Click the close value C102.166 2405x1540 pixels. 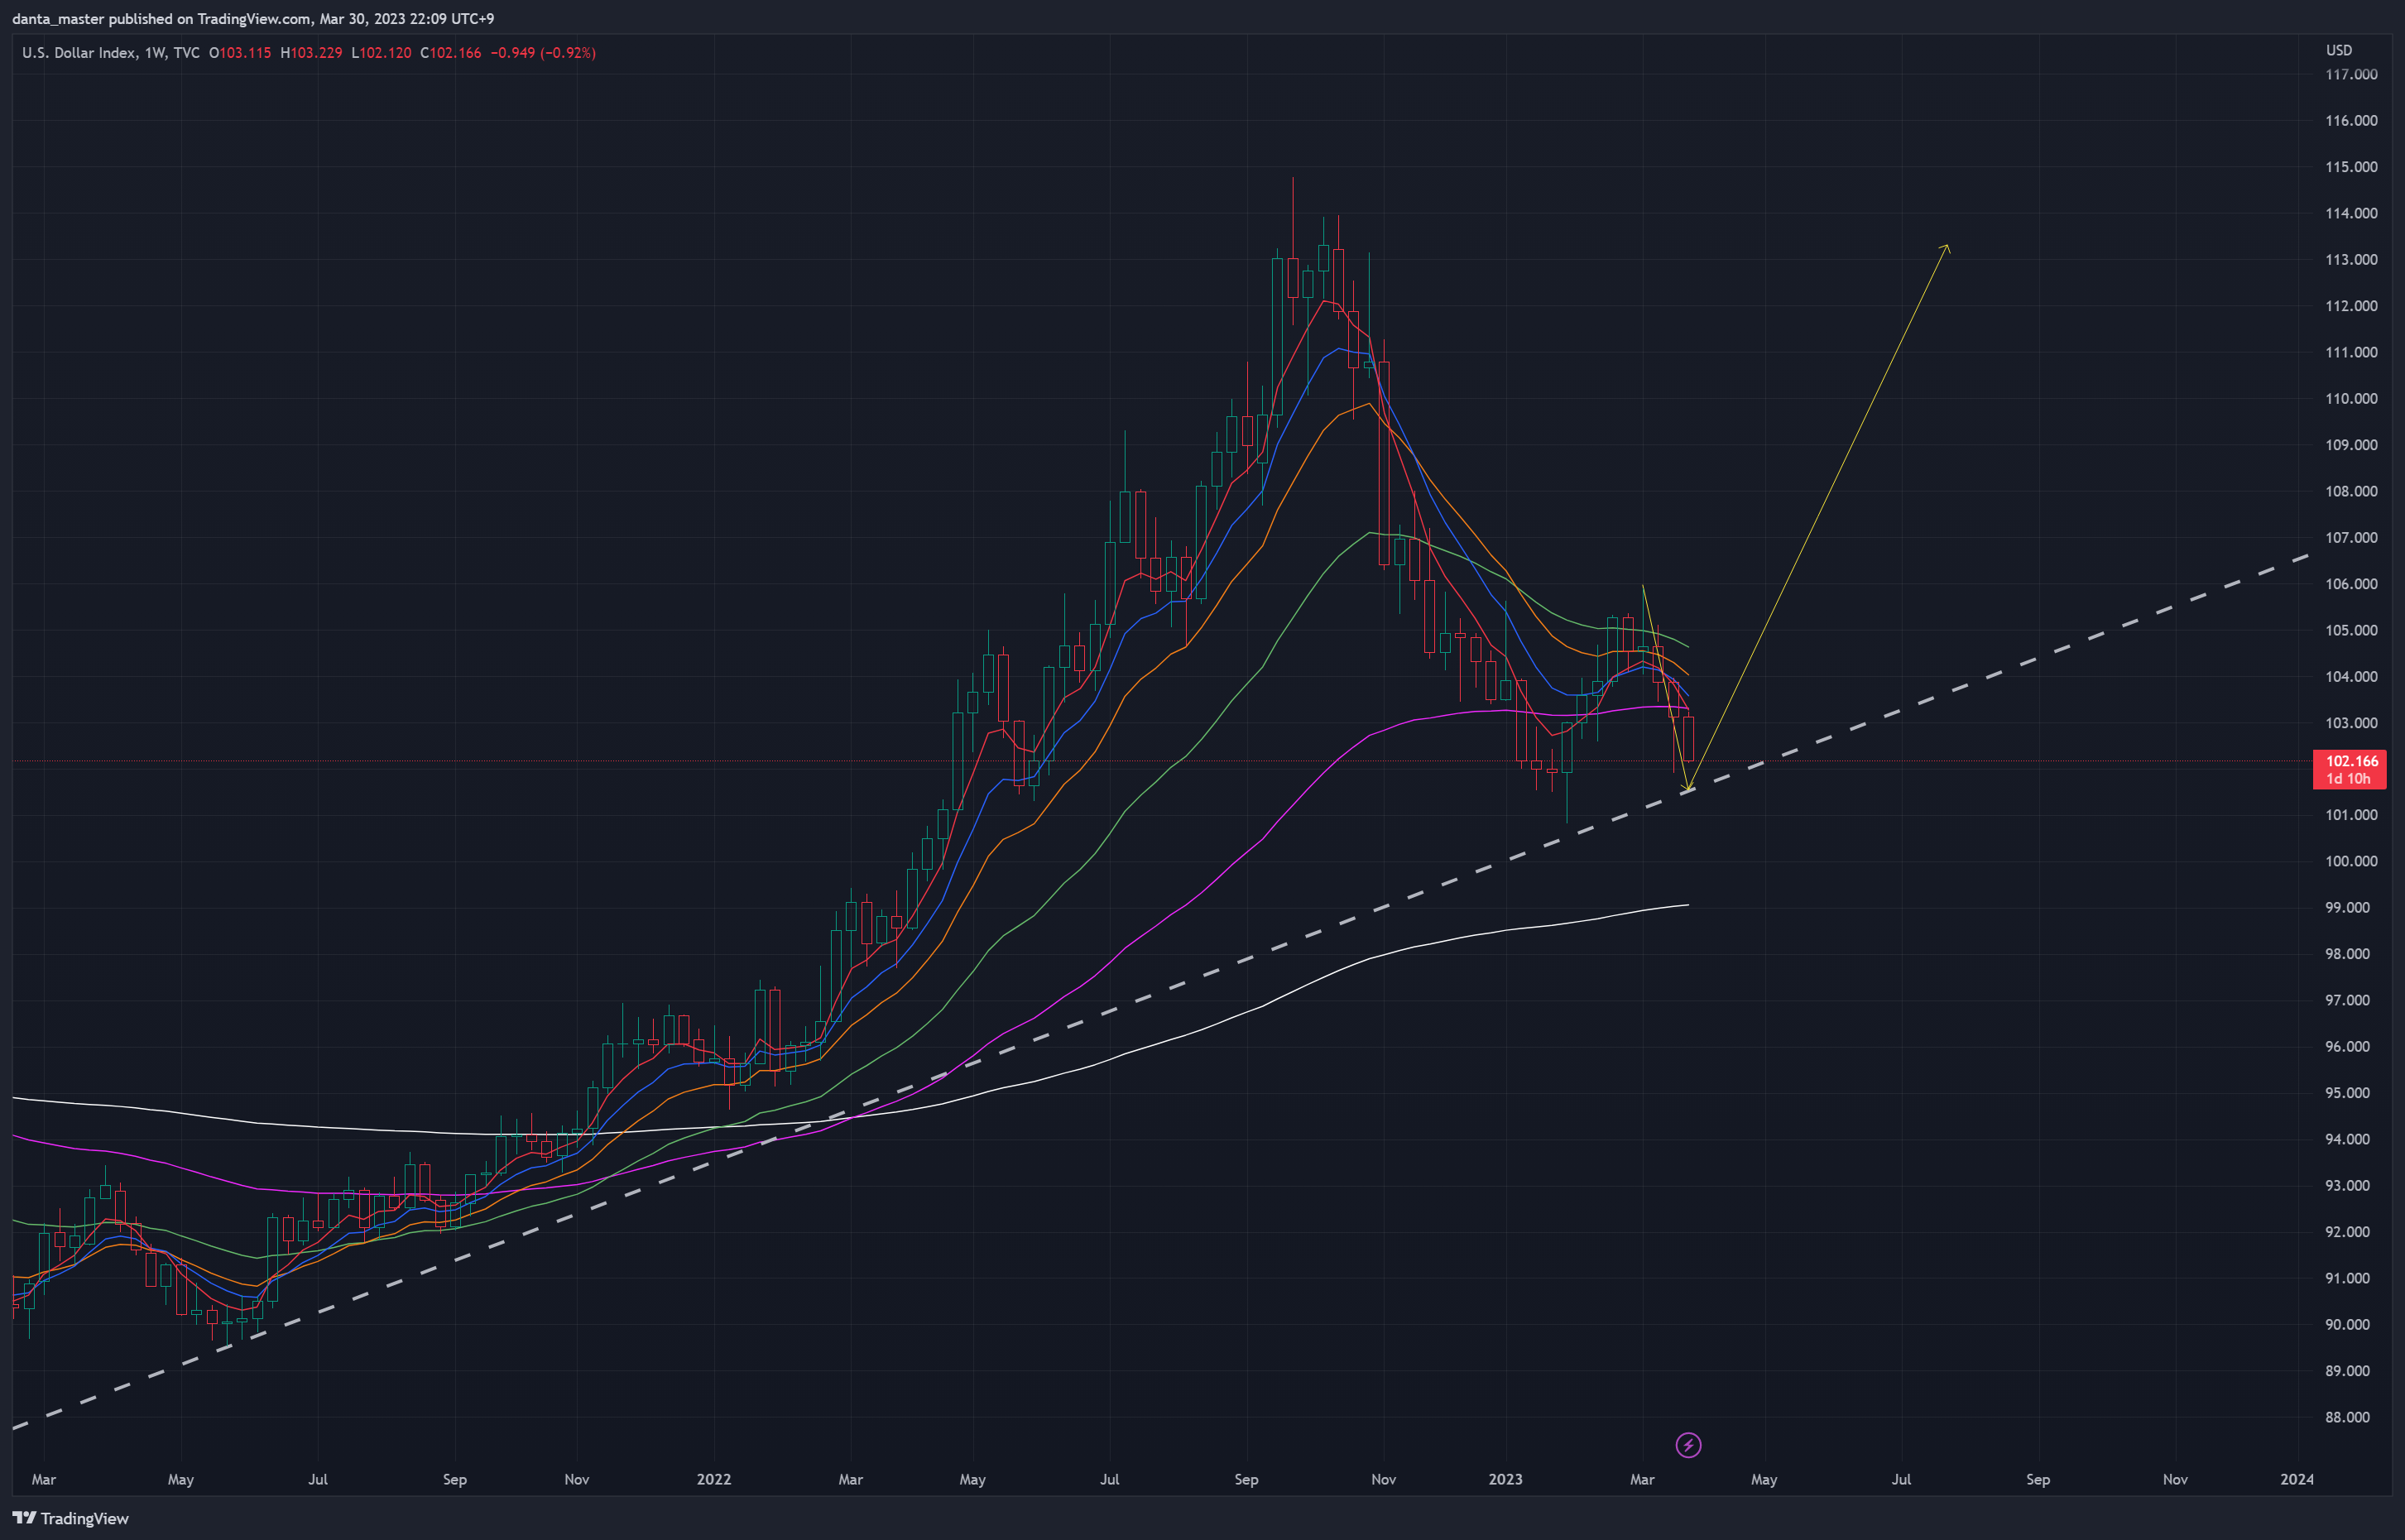(450, 53)
